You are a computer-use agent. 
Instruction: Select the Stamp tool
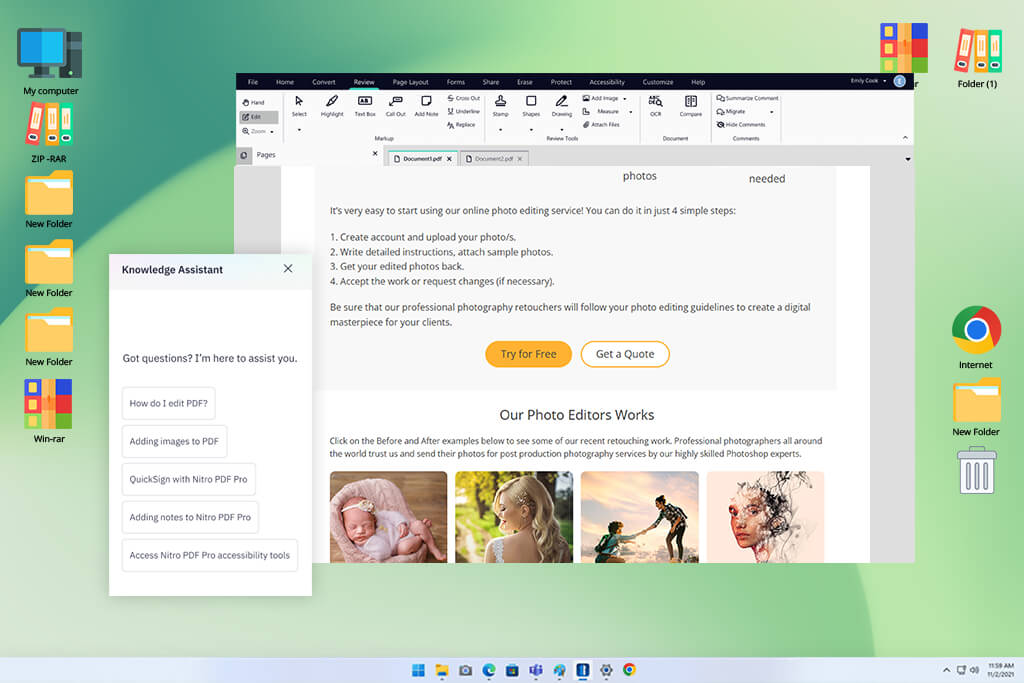(500, 105)
